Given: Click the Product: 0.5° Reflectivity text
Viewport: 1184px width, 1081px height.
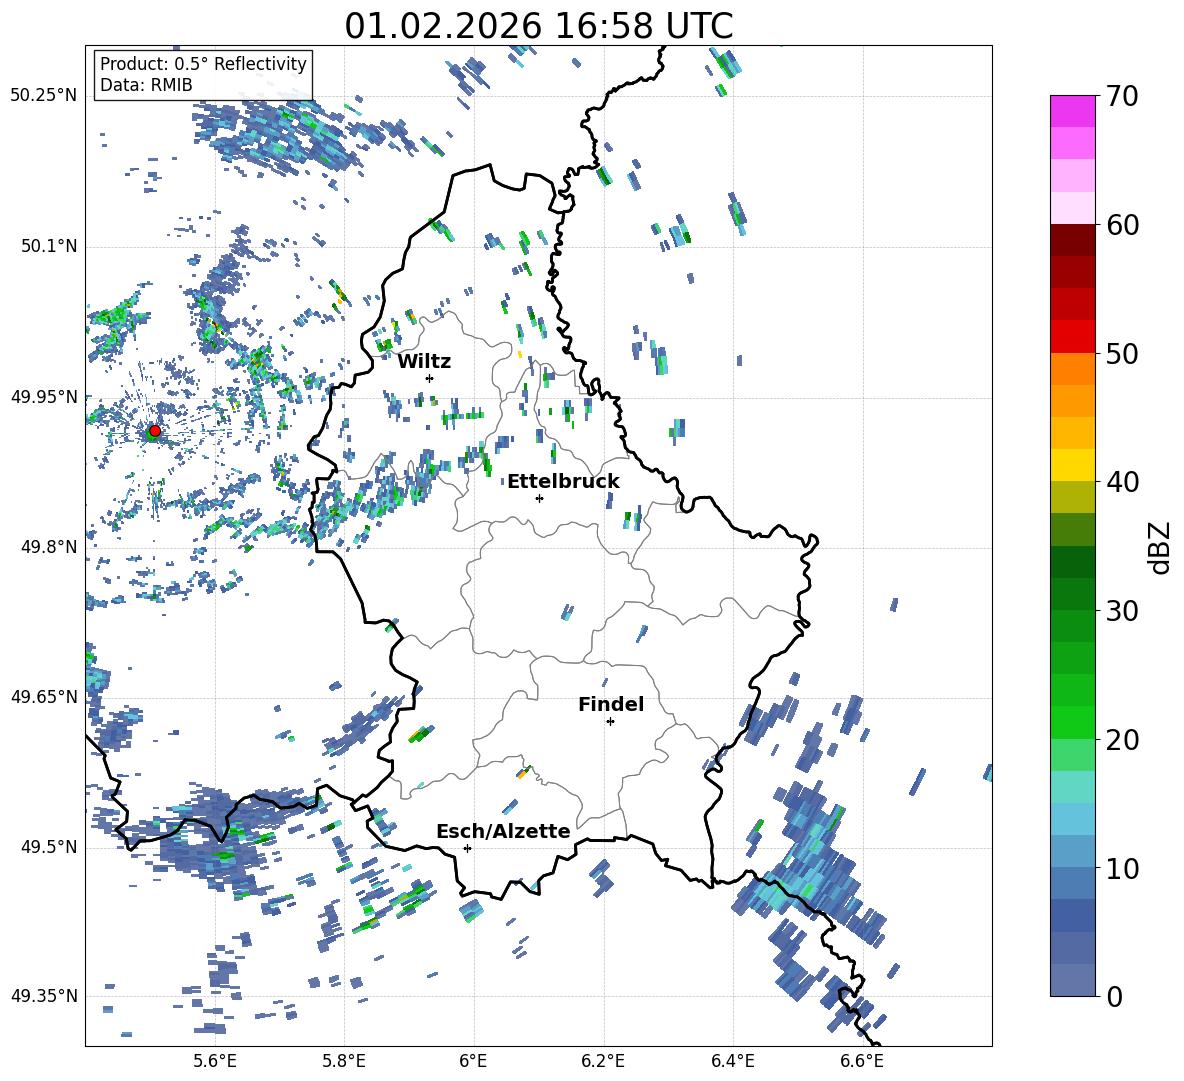Looking at the screenshot, I should (203, 64).
